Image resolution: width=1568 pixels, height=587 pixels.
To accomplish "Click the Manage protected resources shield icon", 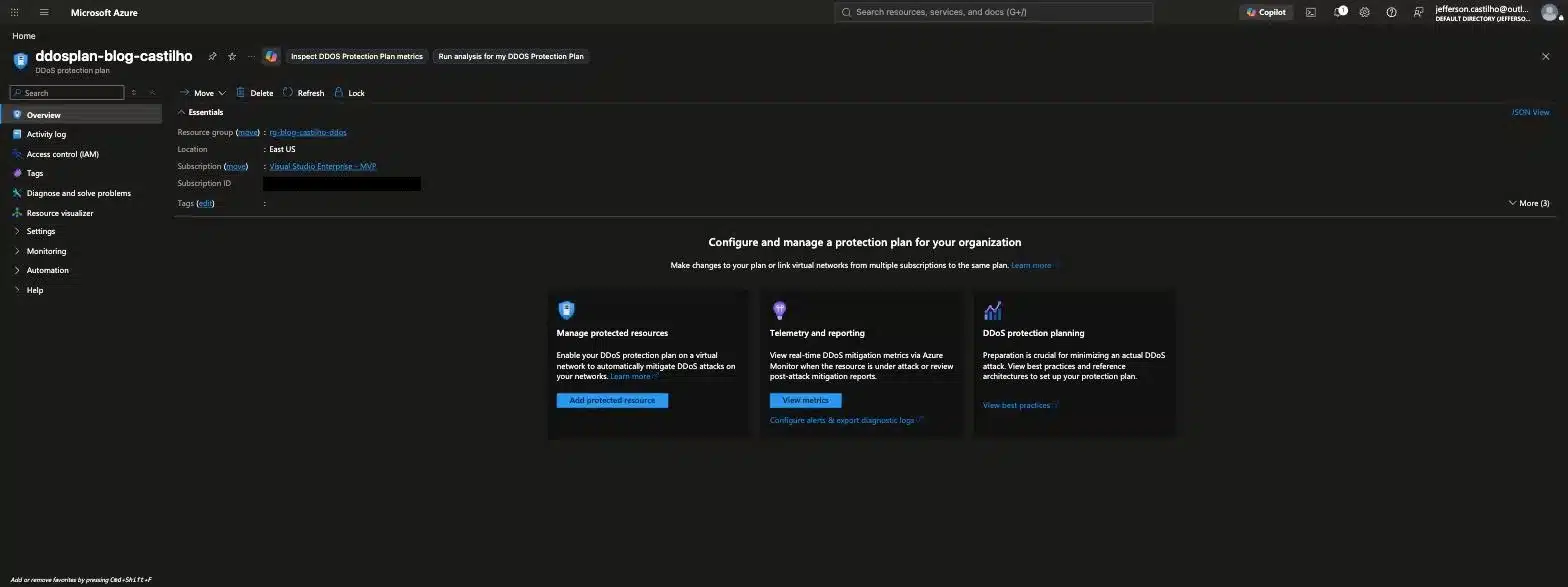I will 566,310.
